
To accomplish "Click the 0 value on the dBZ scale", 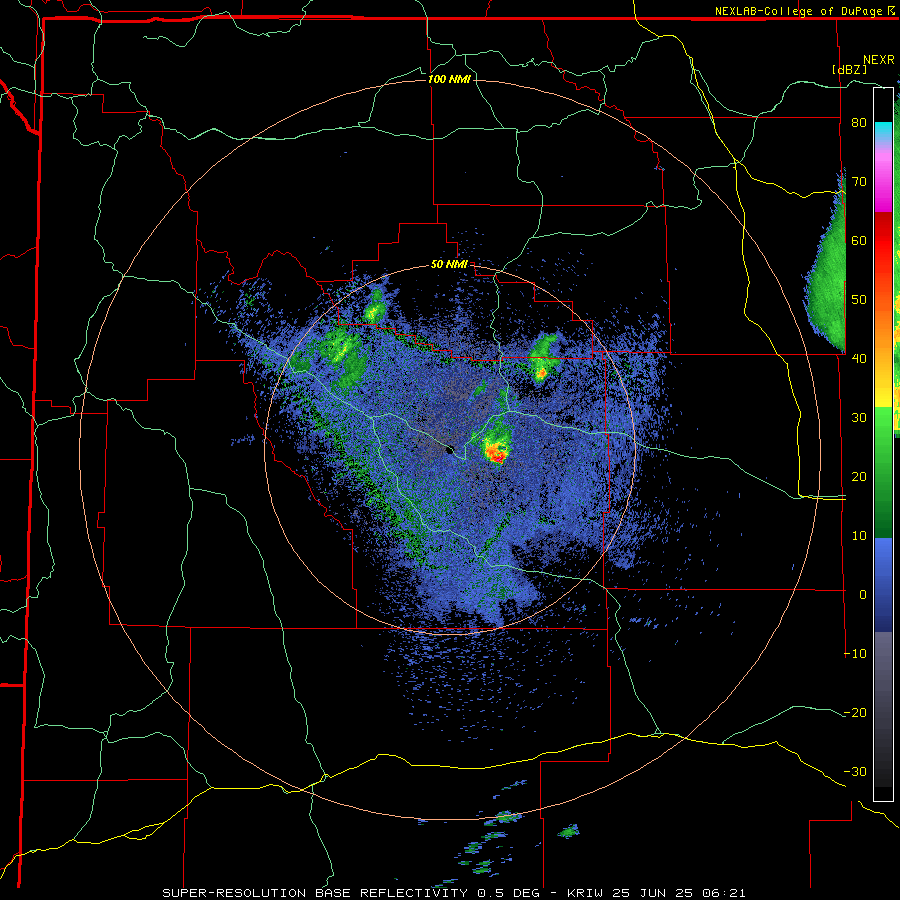I will (x=862, y=595).
